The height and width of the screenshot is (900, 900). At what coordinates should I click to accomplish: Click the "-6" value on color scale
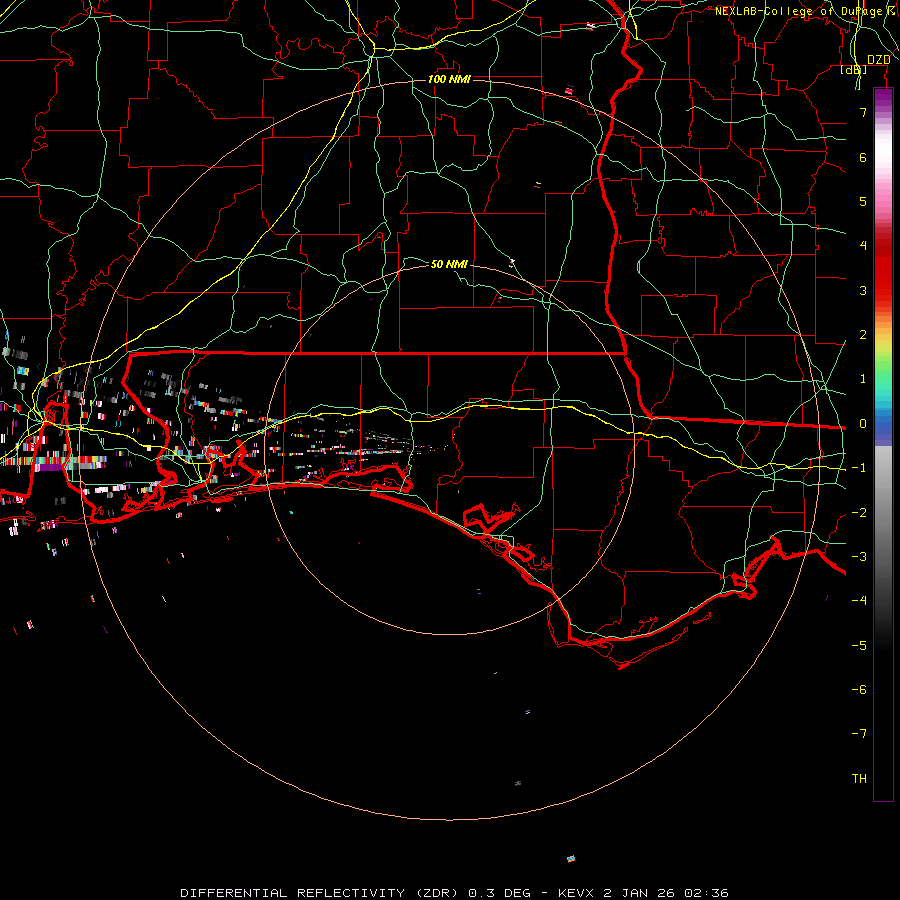coord(859,690)
